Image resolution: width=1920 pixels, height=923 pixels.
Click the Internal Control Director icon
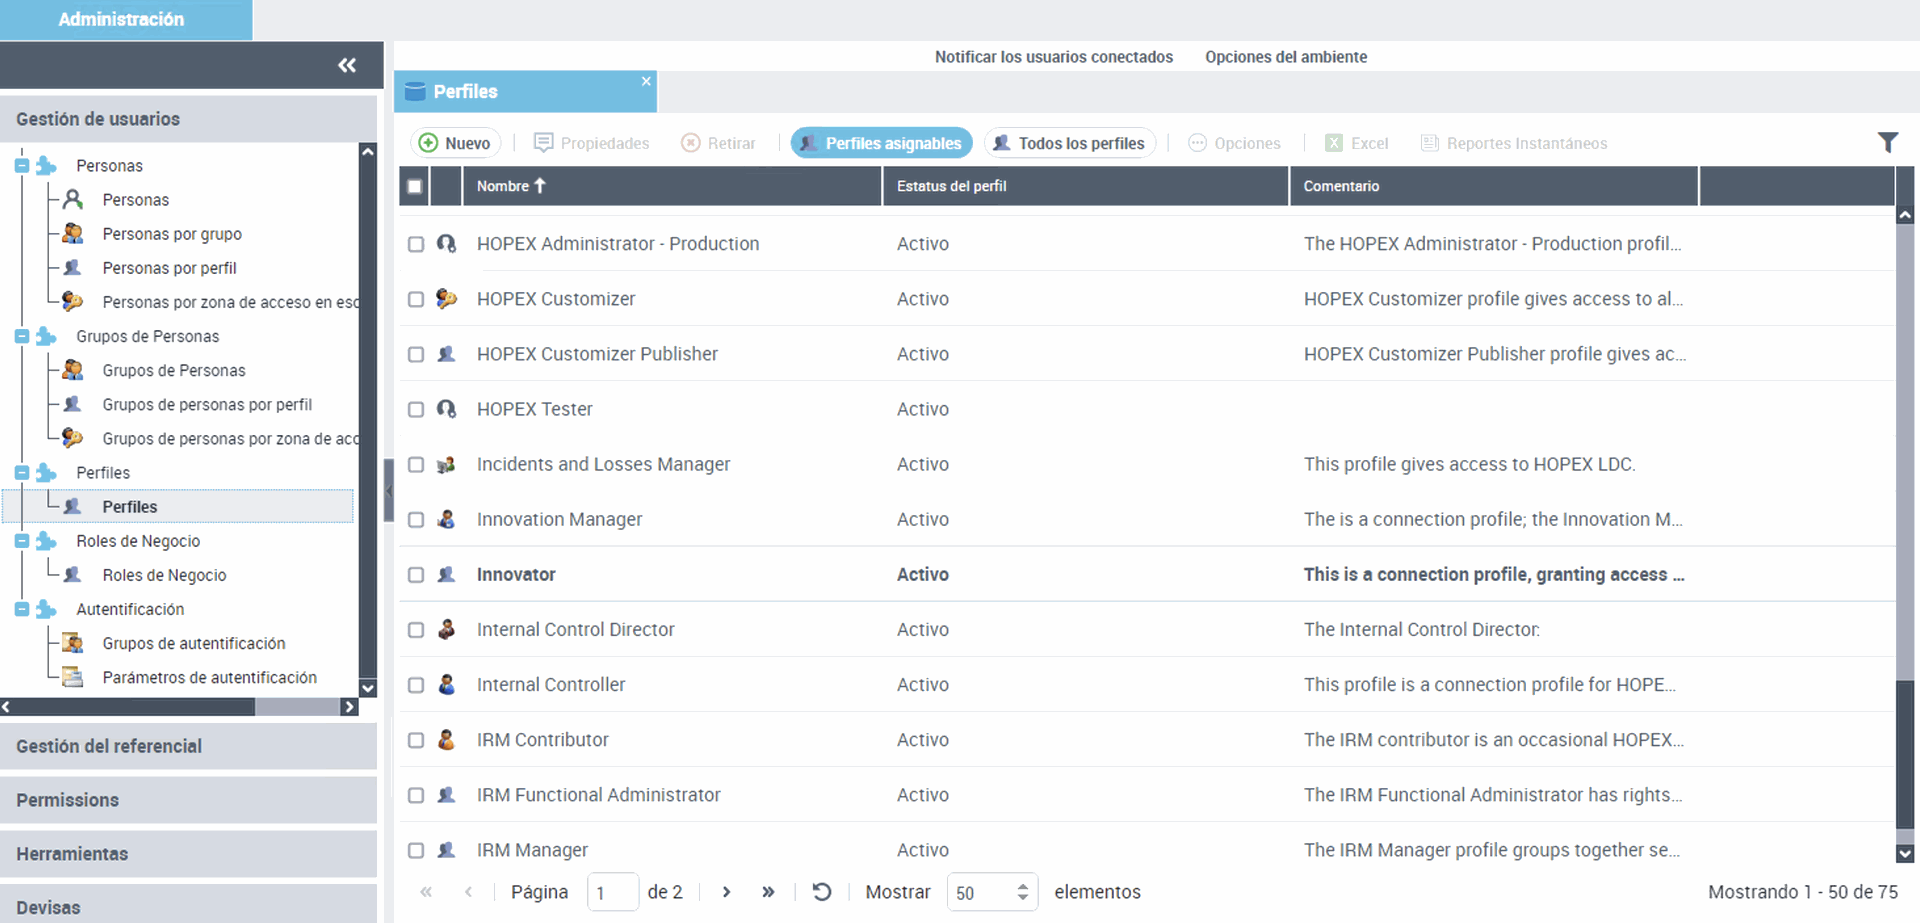point(446,629)
